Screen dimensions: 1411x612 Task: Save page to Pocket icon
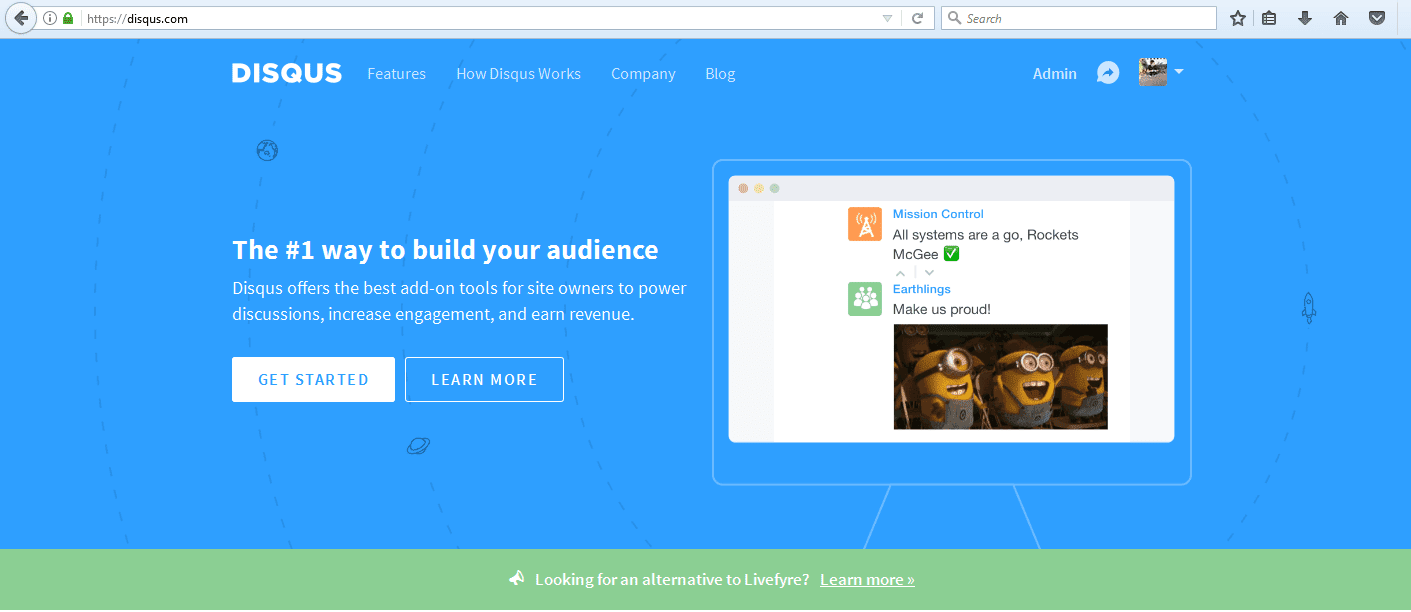pyautogui.click(x=1377, y=18)
